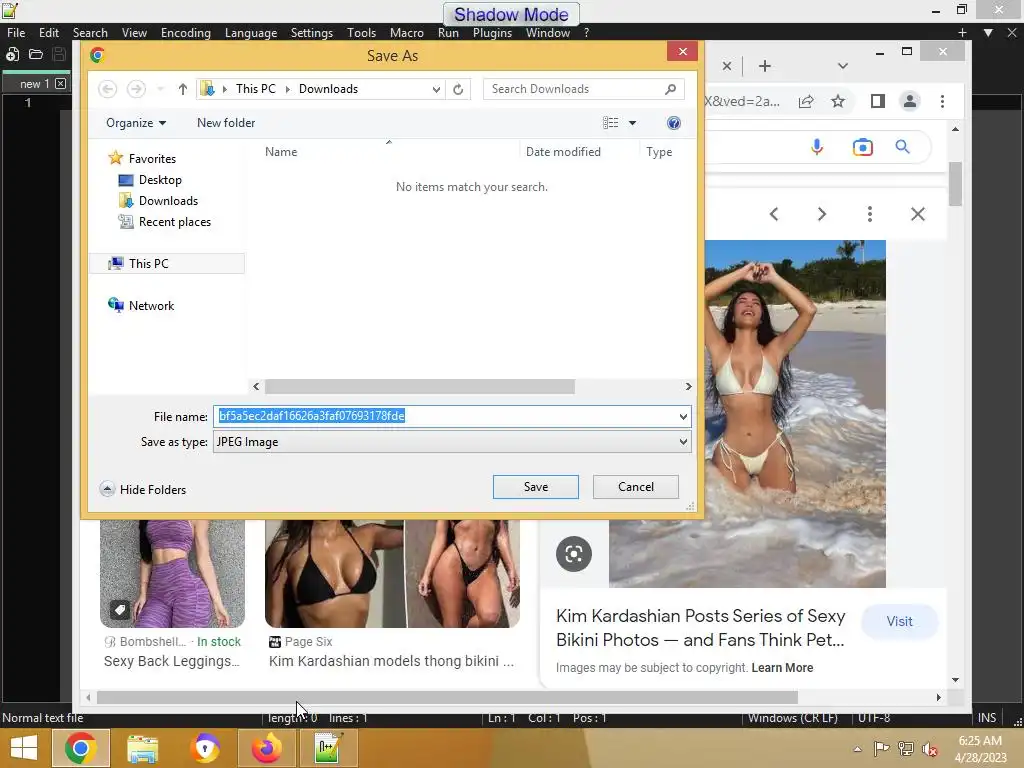The width and height of the screenshot is (1024, 768).
Task: Click the Lens search-inside-image icon
Action: click(x=573, y=554)
